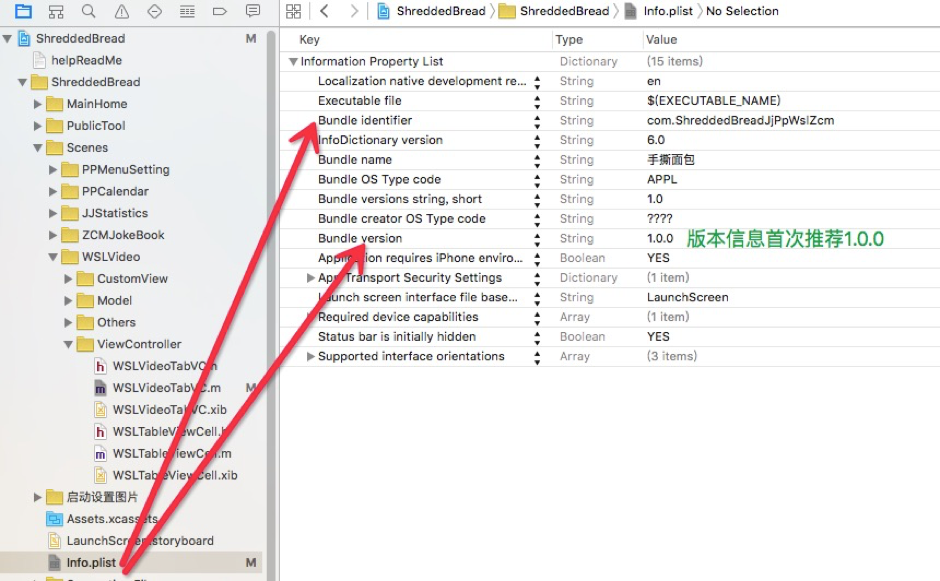Screen dimensions: 940x581
Task: Expand the Others folder
Action: (x=68, y=323)
